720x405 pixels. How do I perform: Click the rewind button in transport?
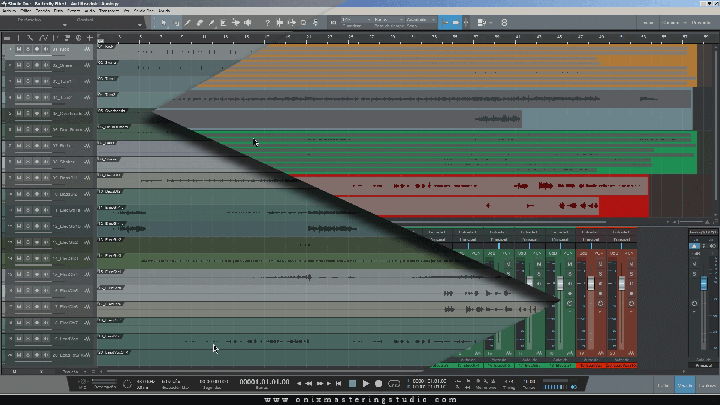click(309, 383)
